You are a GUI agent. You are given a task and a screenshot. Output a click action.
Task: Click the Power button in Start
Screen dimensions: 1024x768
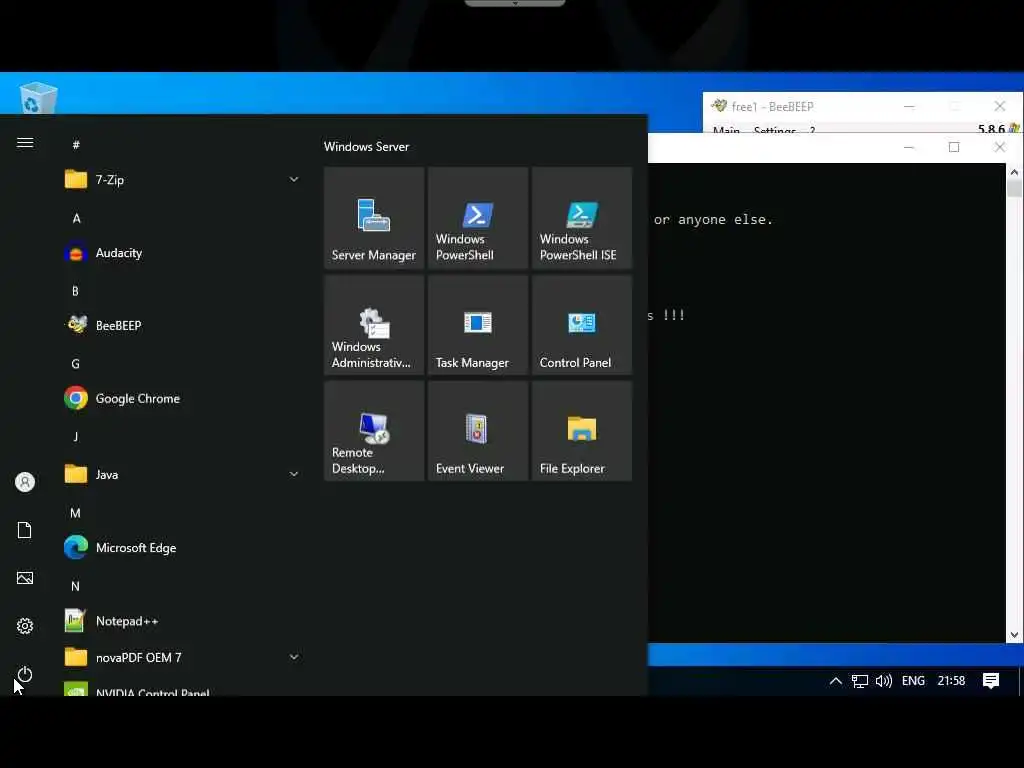[25, 674]
